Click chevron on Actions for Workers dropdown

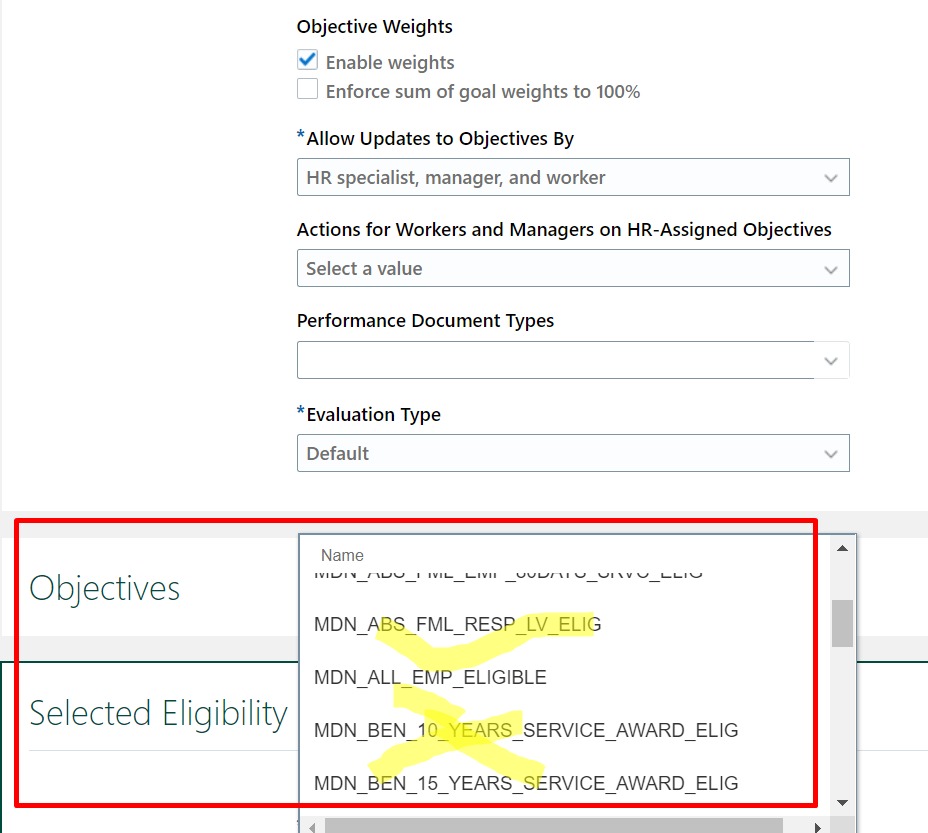(x=831, y=268)
